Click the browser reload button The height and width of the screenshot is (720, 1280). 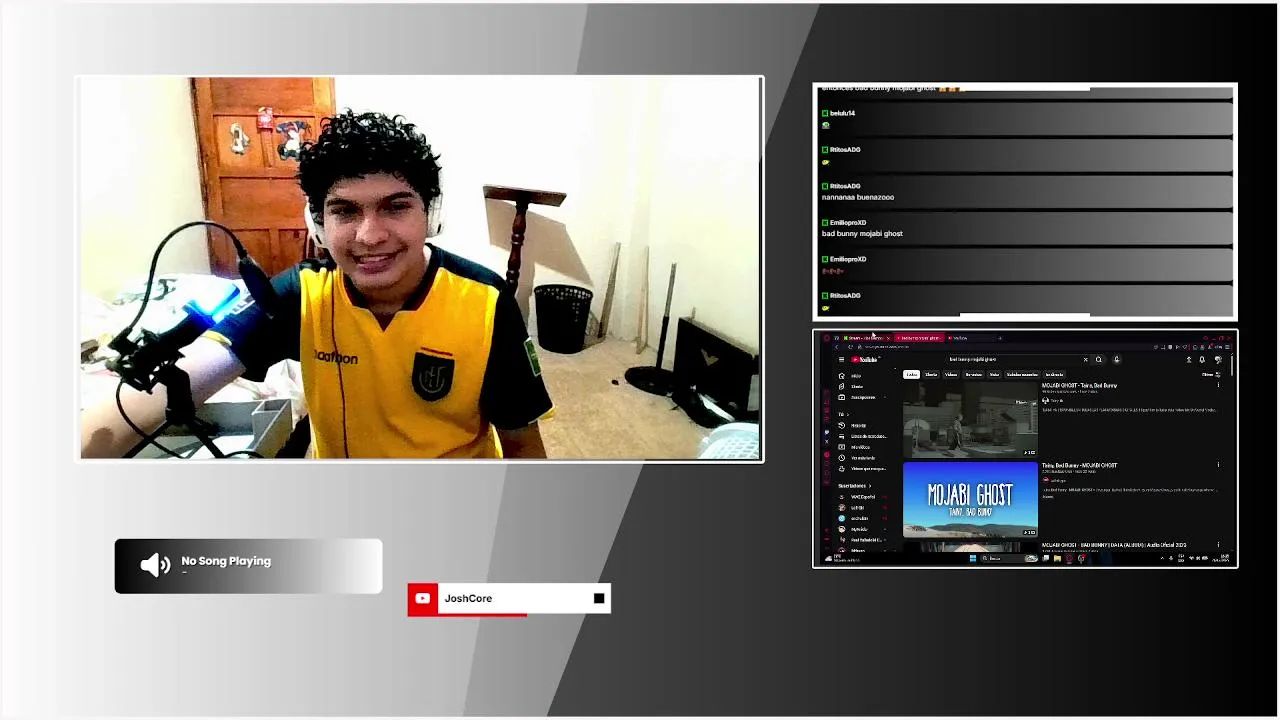pyautogui.click(x=850, y=347)
